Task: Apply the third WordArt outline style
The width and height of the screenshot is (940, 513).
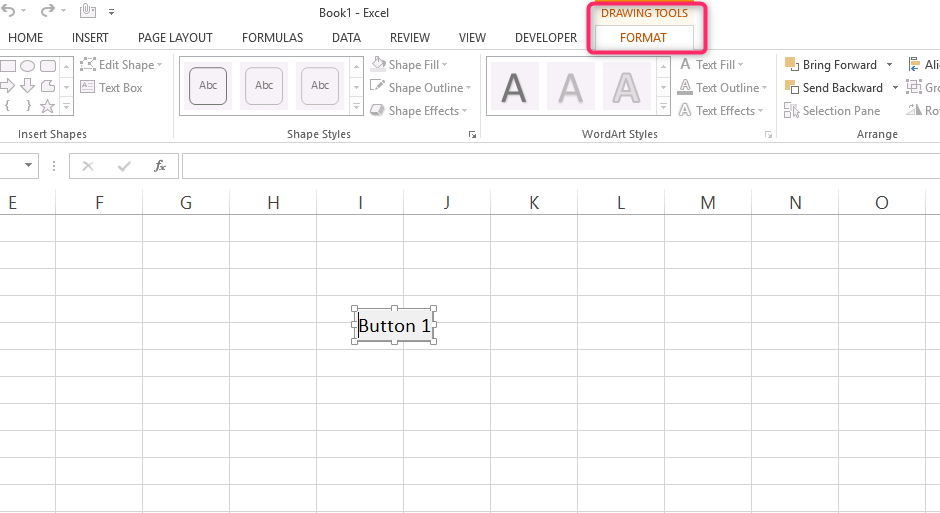Action: pos(626,87)
